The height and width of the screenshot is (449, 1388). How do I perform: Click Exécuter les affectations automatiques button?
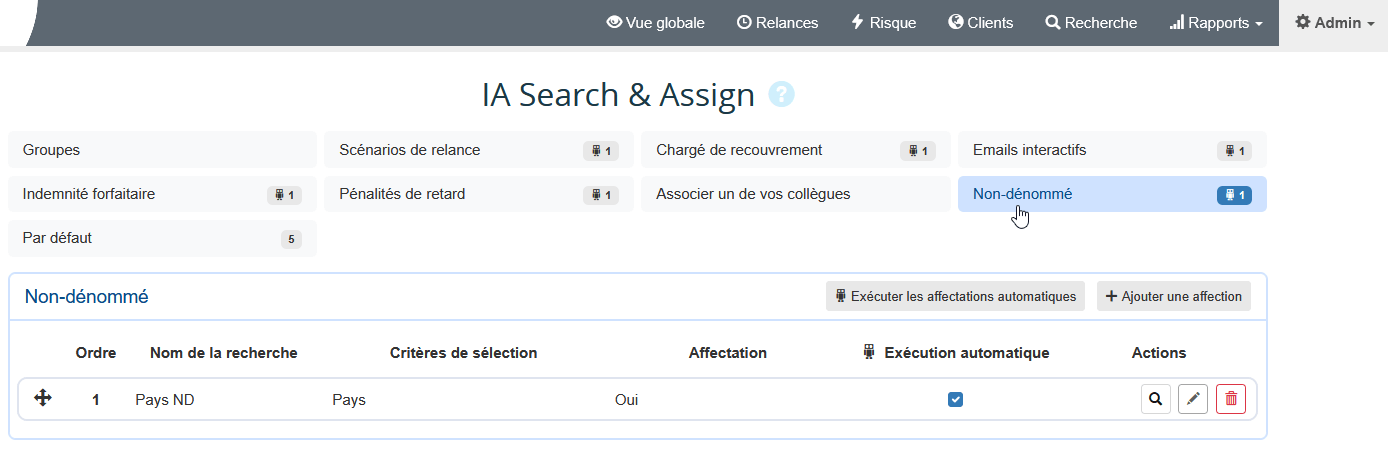click(x=955, y=296)
